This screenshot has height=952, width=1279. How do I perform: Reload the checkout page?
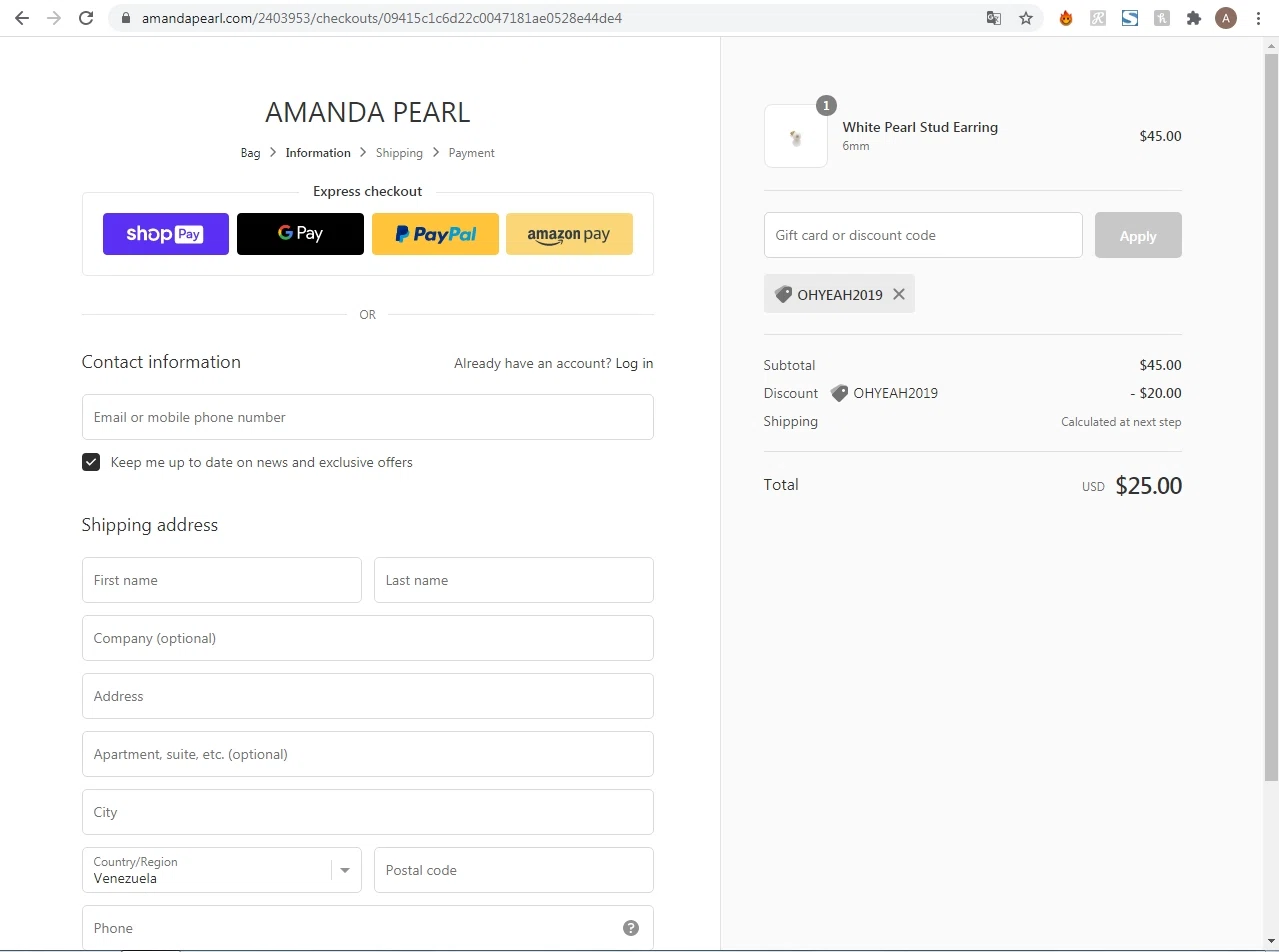click(x=86, y=18)
